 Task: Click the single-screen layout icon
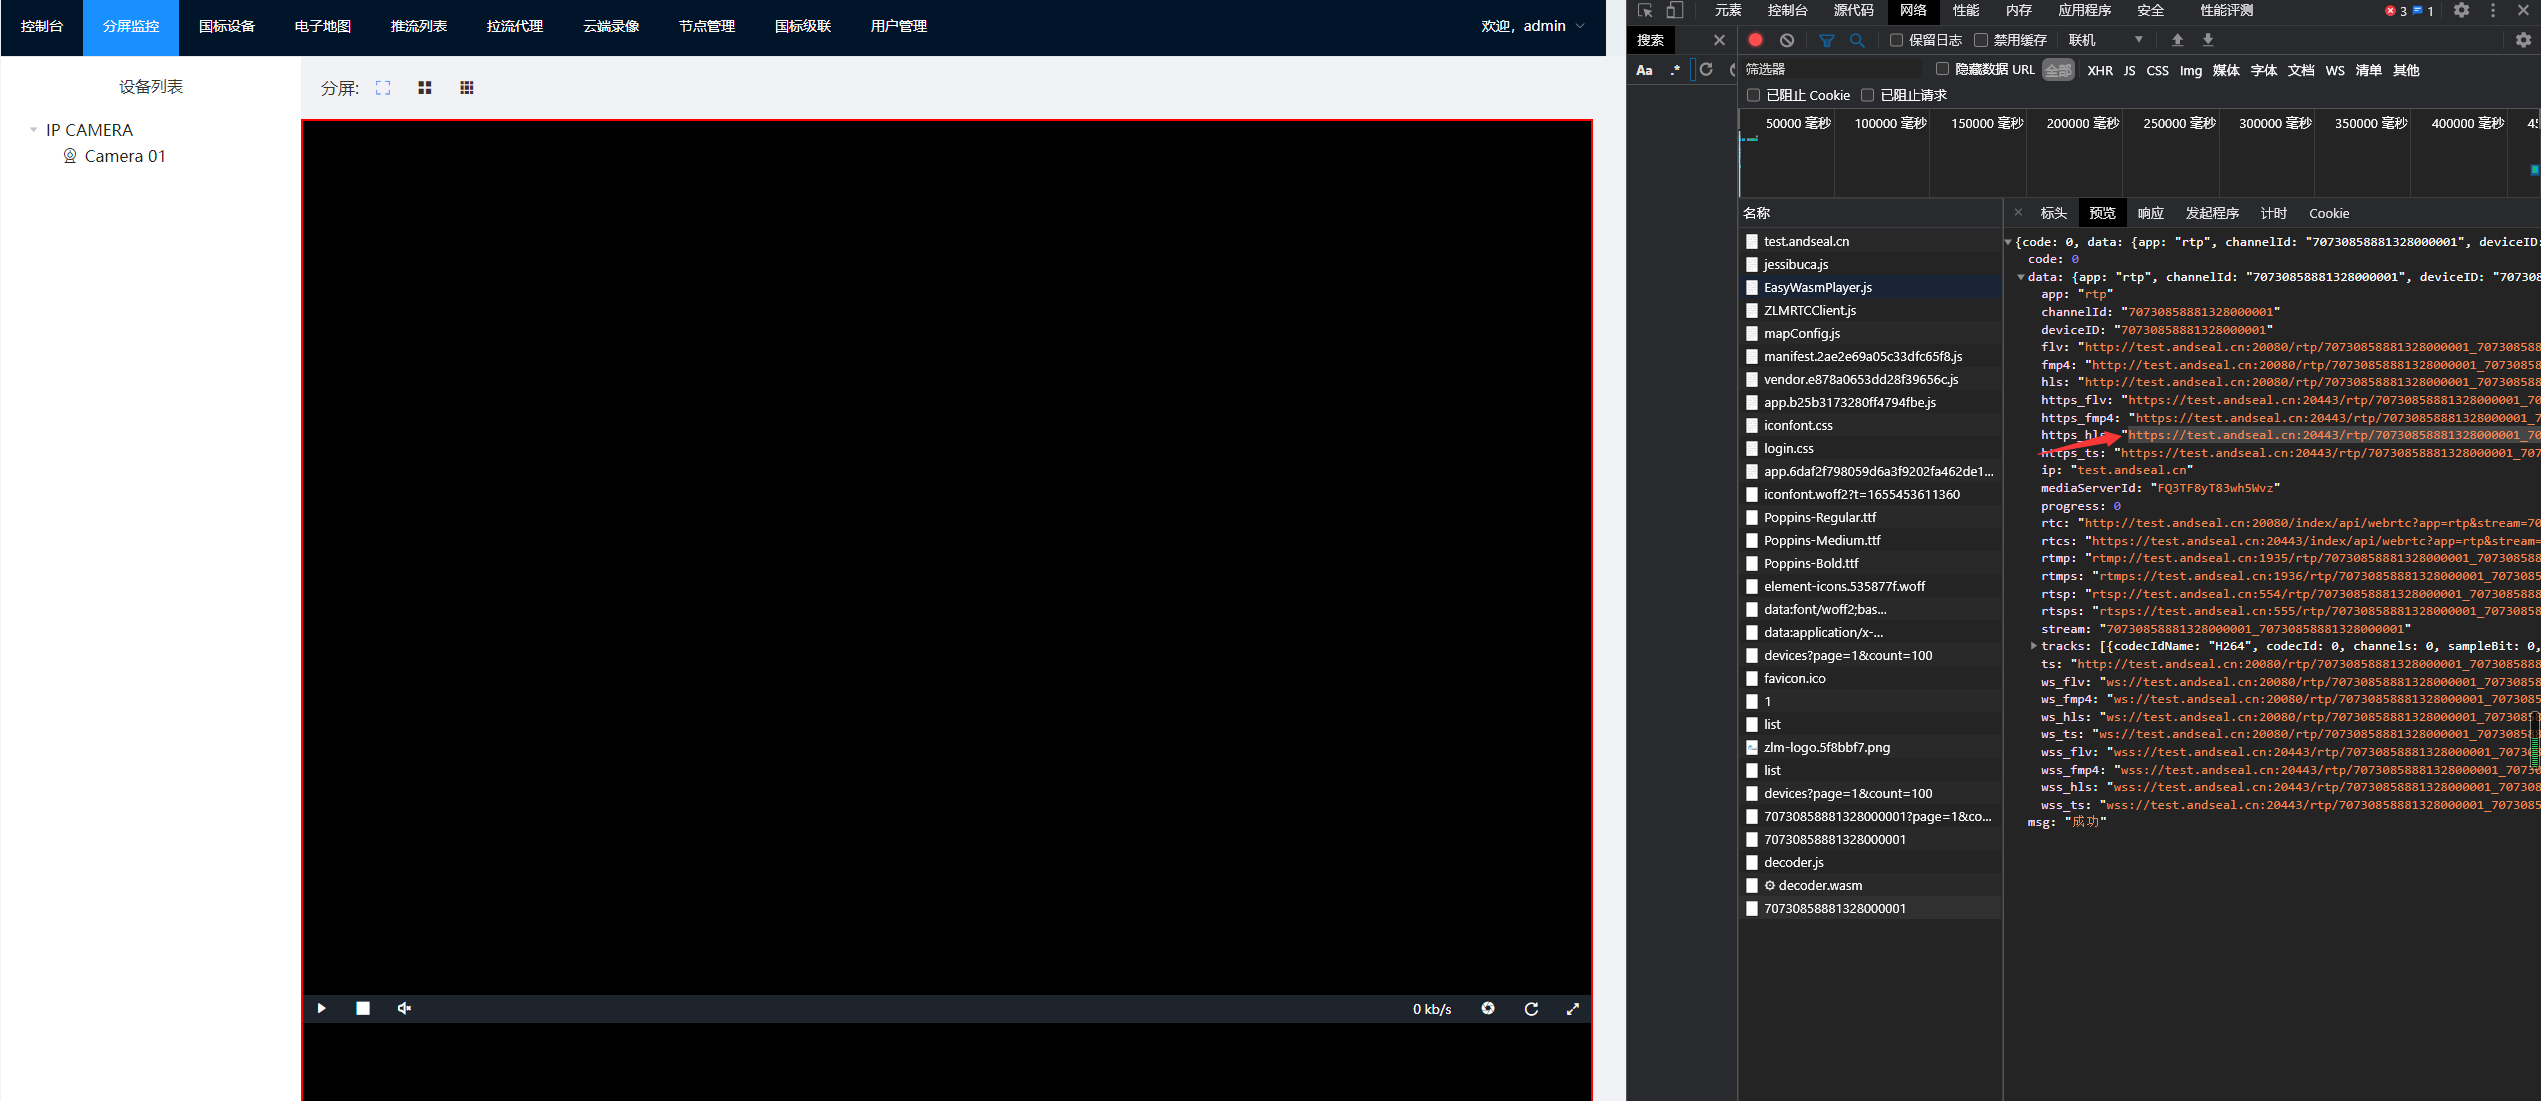pyautogui.click(x=383, y=88)
